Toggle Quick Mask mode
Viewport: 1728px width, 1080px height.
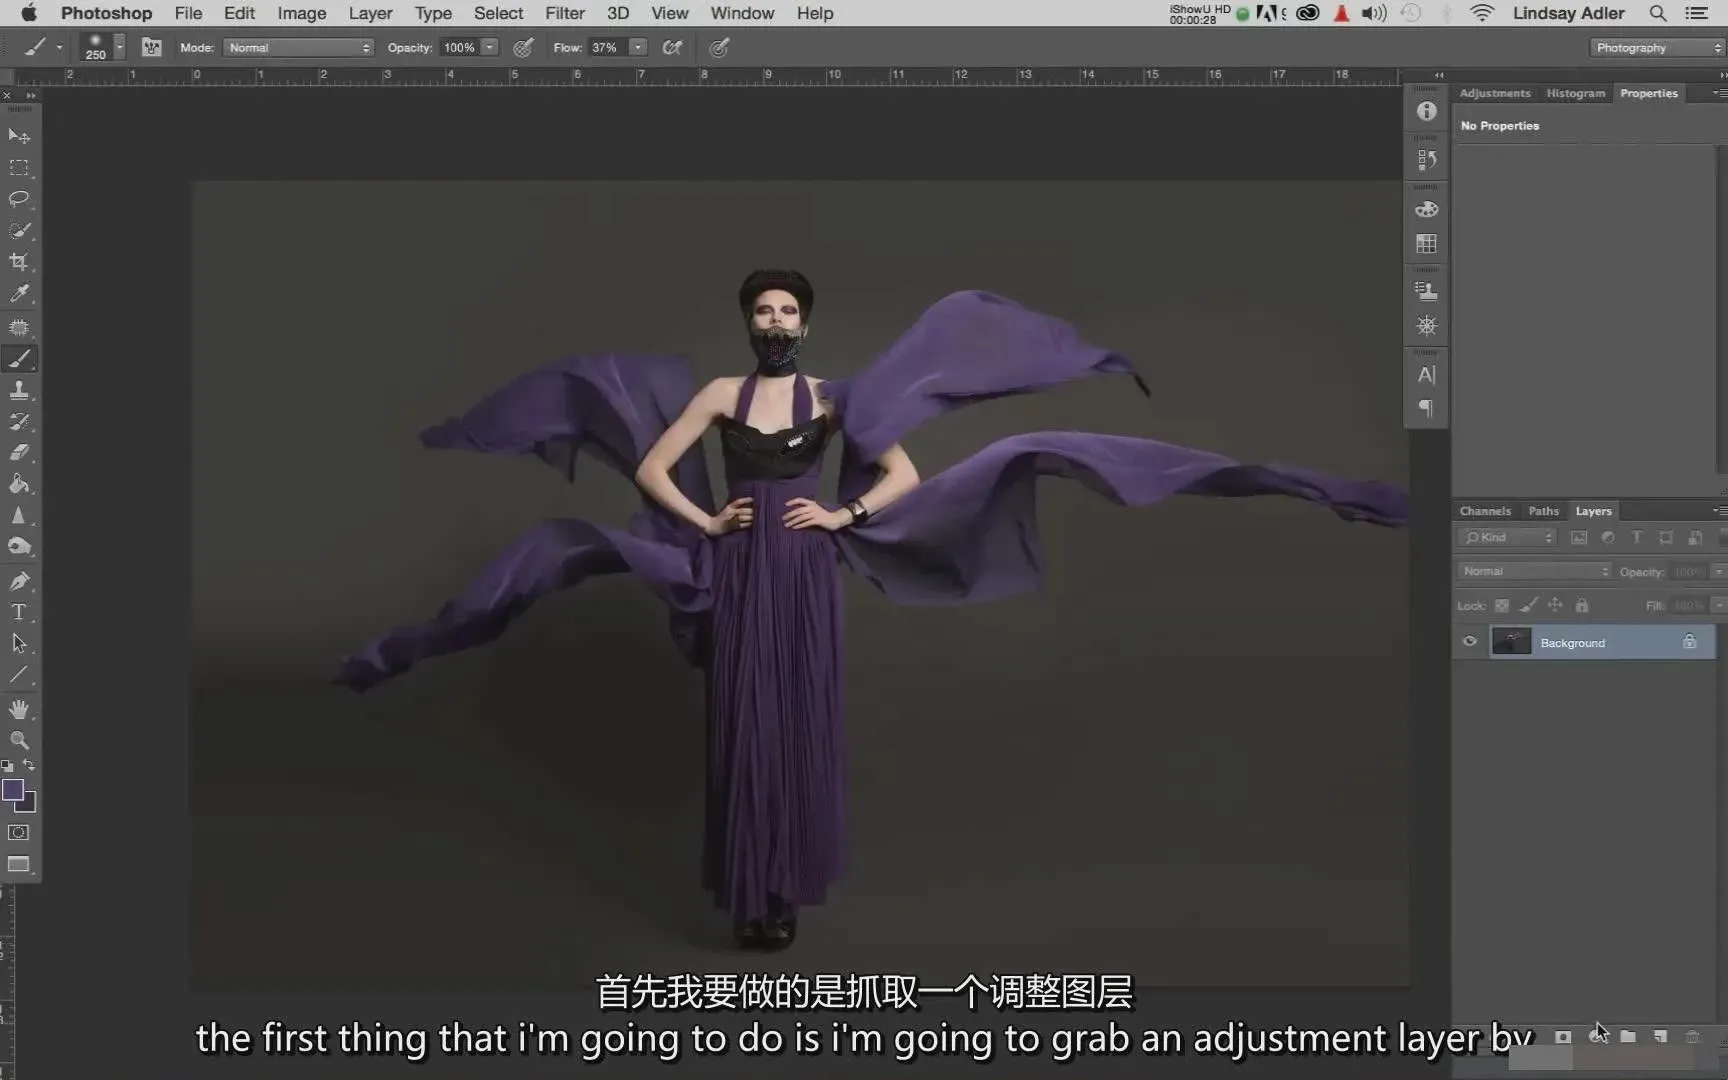click(x=19, y=833)
